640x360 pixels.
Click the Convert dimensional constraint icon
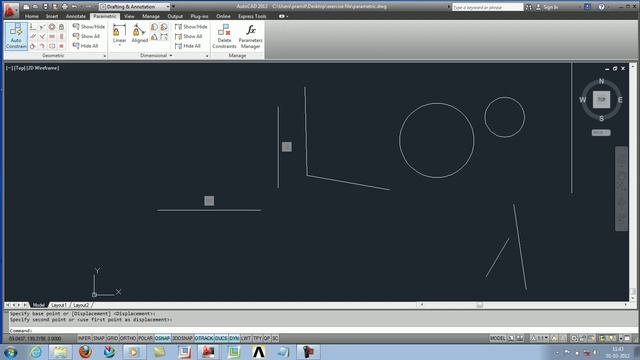164,37
